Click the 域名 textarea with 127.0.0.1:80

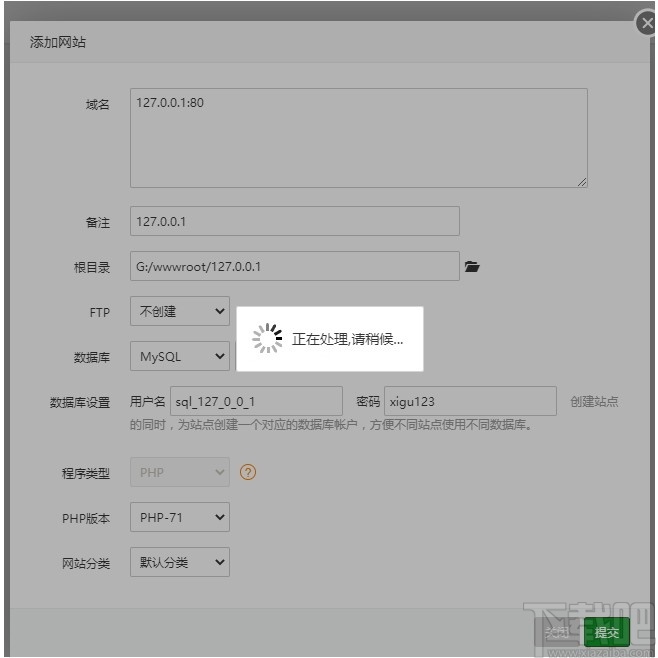point(359,138)
